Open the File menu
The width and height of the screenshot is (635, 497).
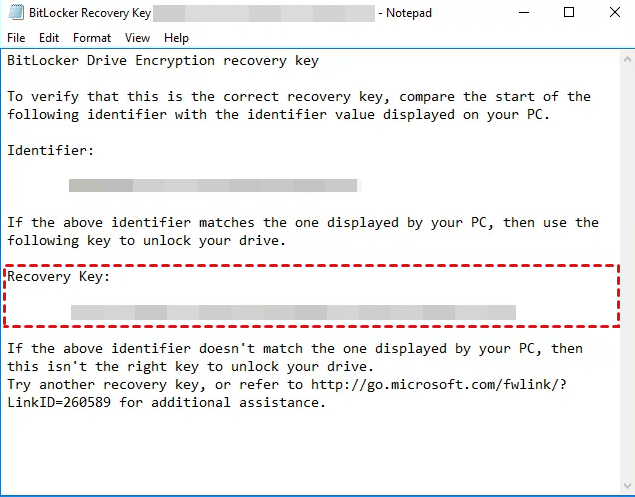coord(16,38)
